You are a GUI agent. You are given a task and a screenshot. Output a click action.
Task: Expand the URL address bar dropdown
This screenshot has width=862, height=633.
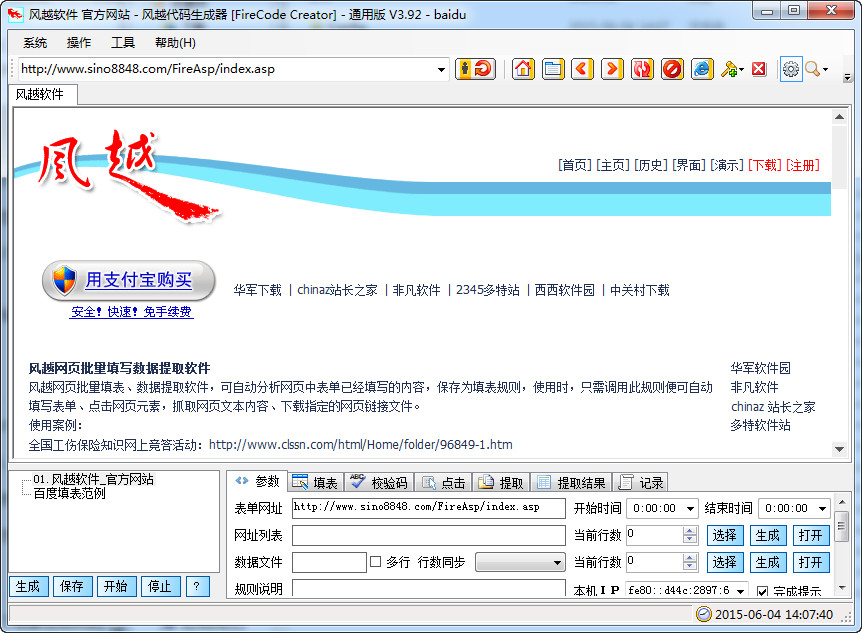pos(441,69)
